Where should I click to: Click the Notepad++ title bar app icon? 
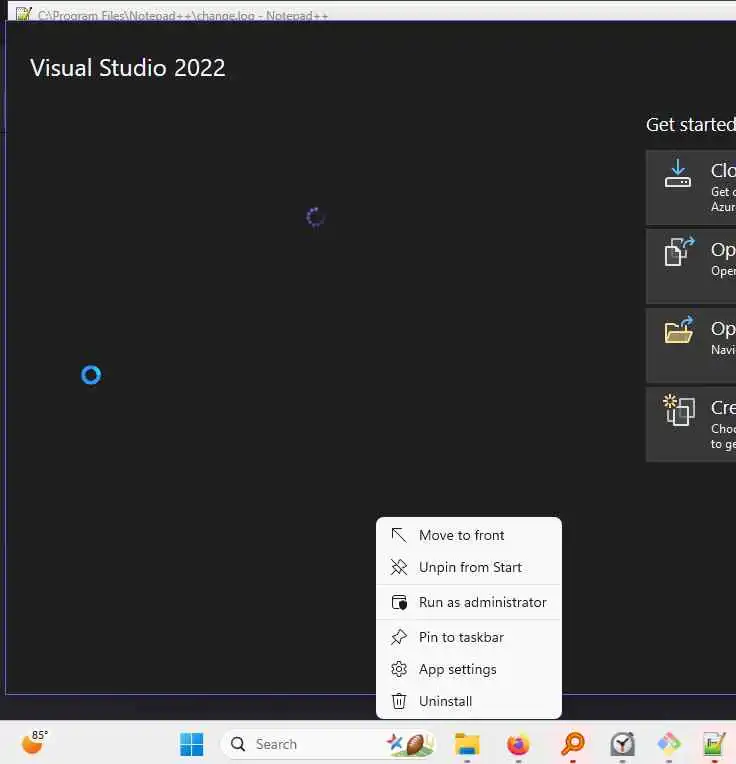click(23, 14)
